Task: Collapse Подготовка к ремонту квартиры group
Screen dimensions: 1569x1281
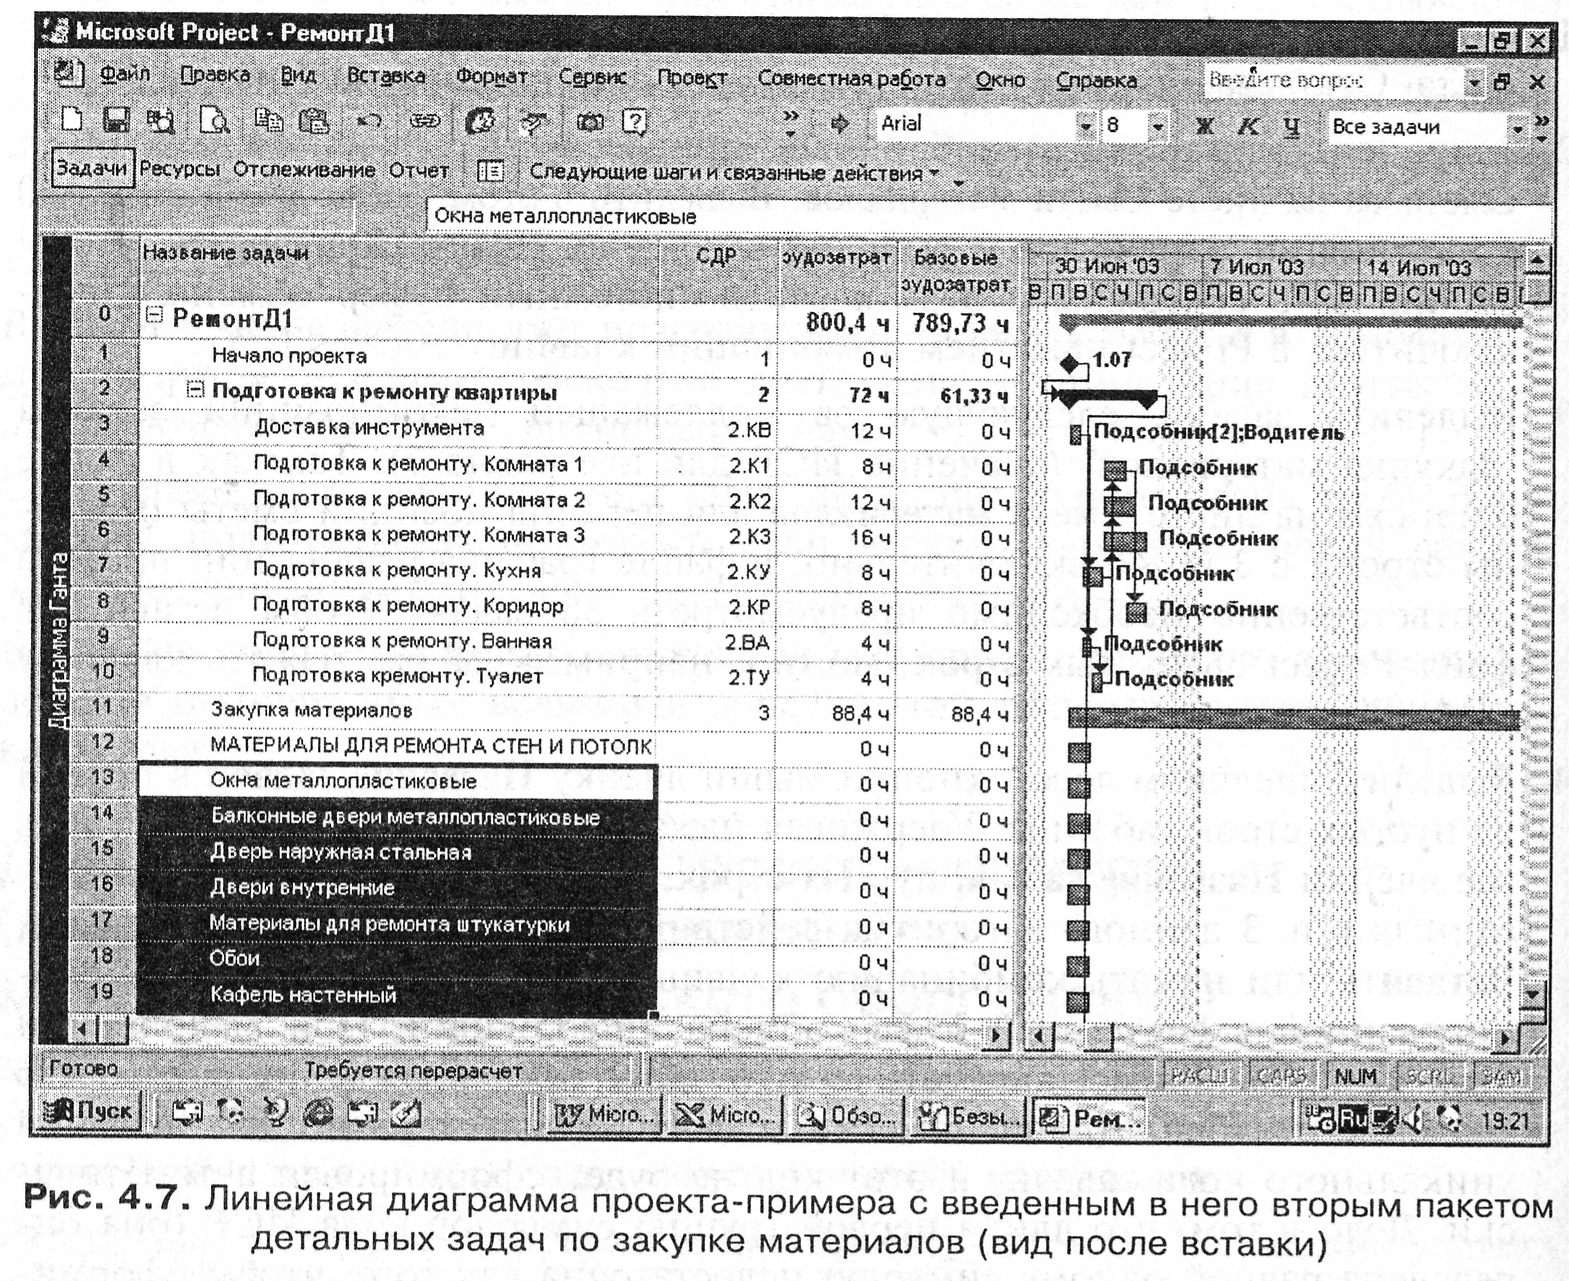Action: pyautogui.click(x=196, y=390)
